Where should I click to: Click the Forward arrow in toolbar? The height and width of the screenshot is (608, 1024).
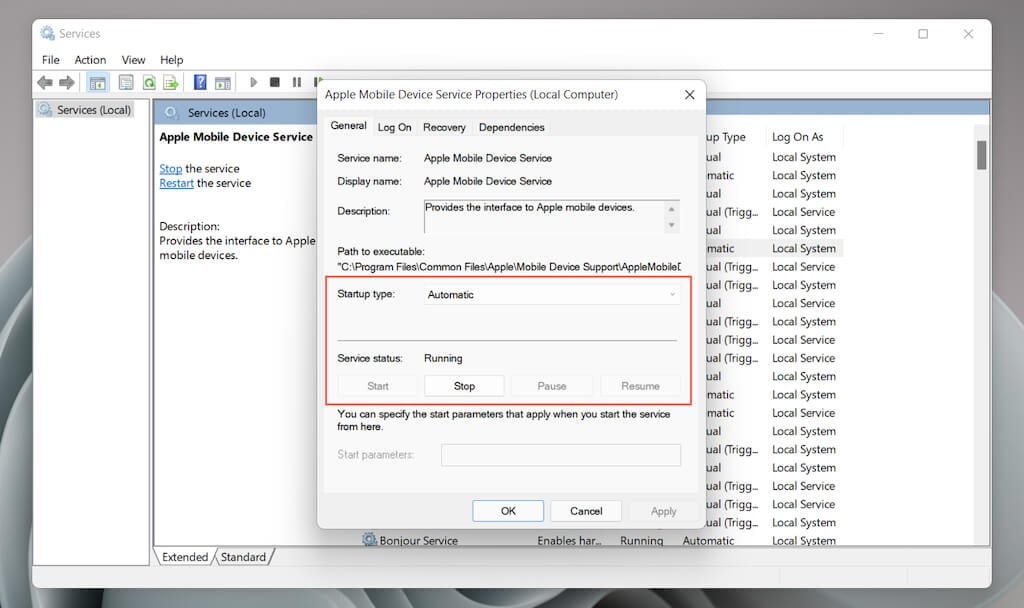pos(67,82)
